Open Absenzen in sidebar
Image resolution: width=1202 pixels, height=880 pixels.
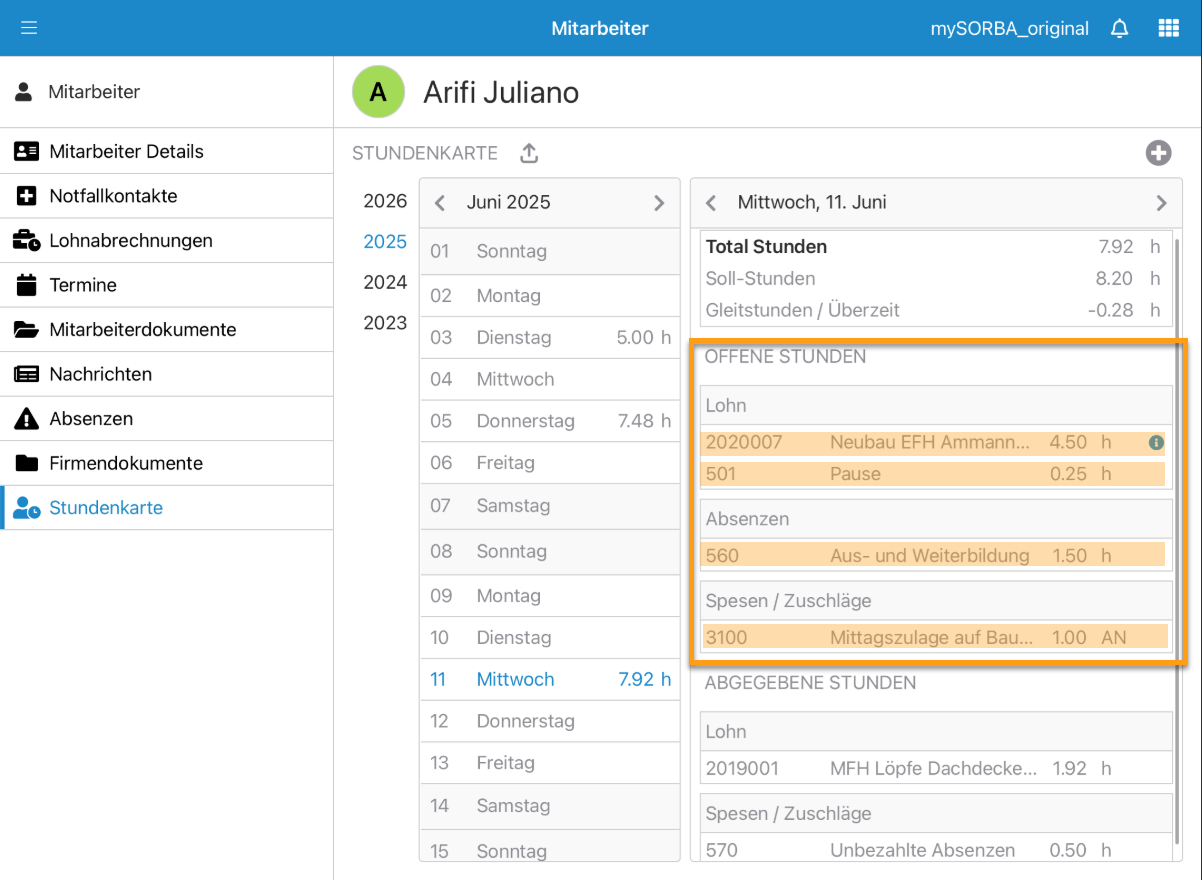[91, 419]
